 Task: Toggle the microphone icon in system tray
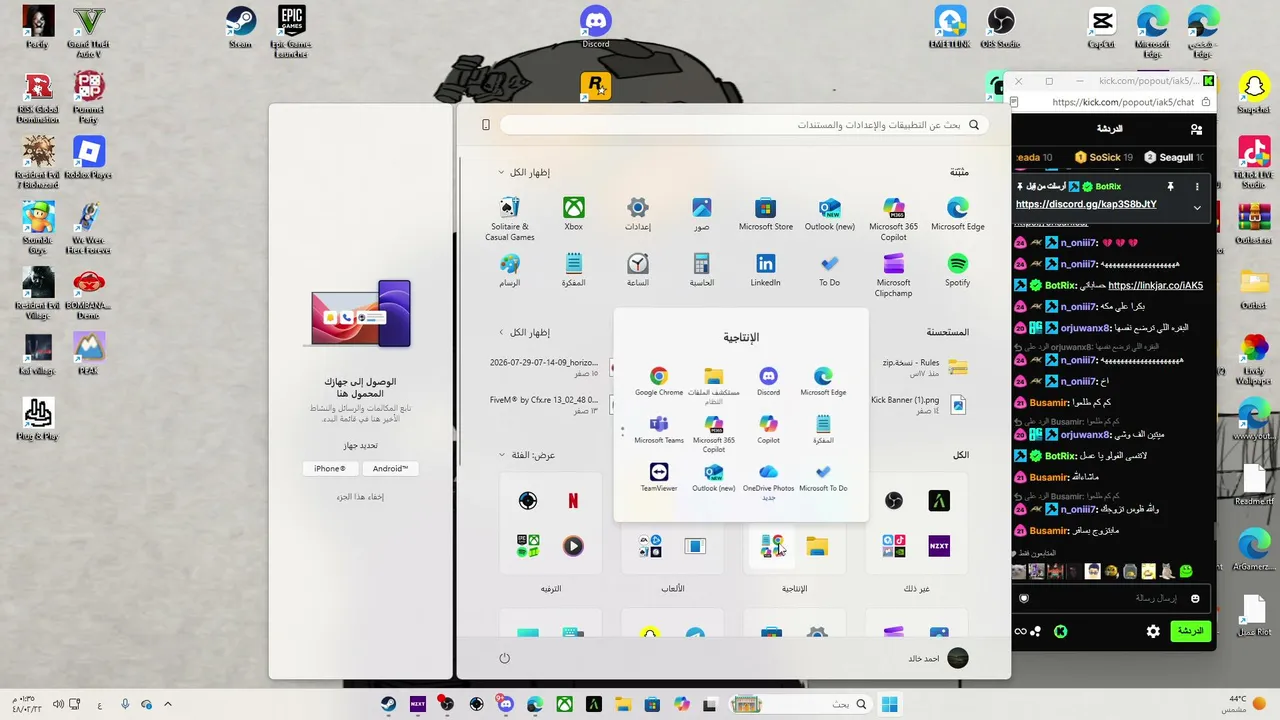(125, 704)
